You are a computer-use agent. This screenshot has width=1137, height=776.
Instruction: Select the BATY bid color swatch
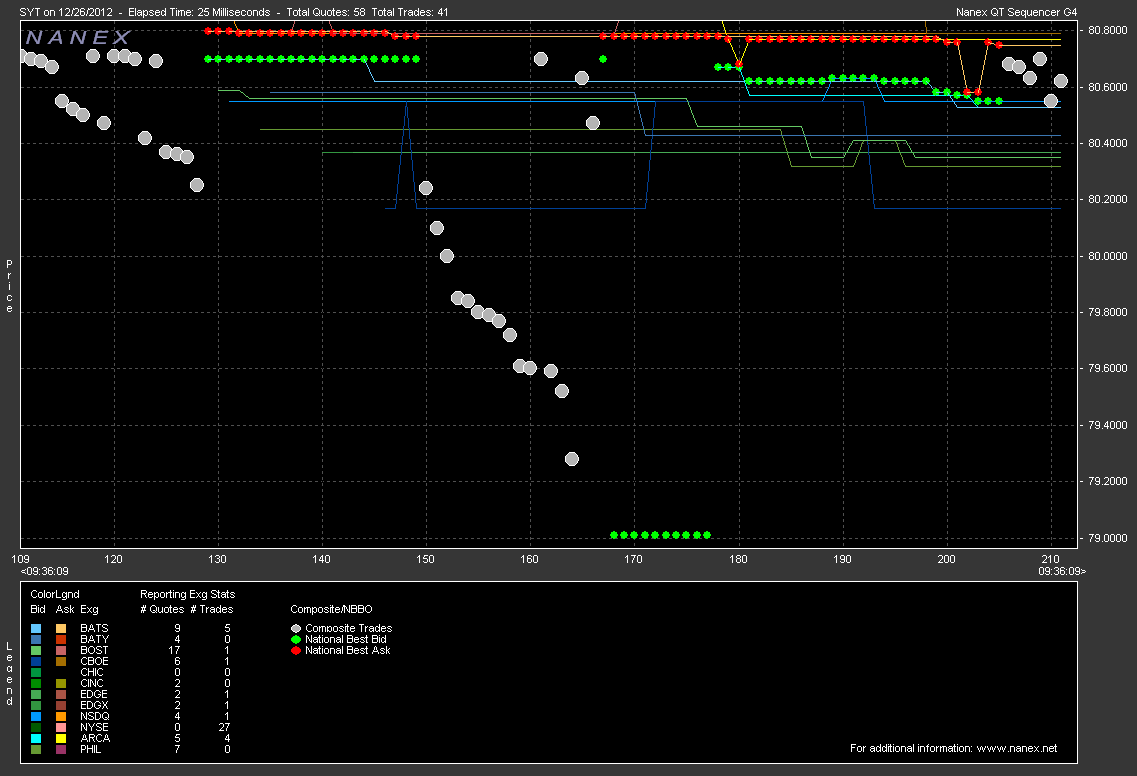[x=36, y=640]
